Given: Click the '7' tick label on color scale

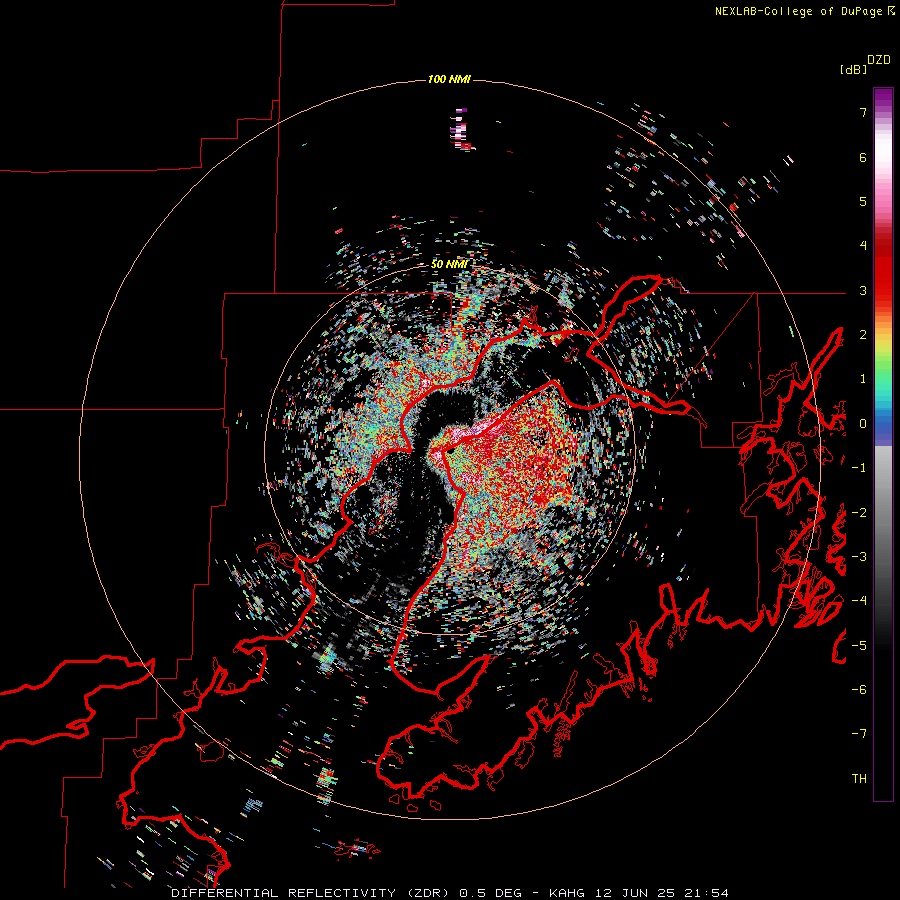Looking at the screenshot, I should 863,112.
